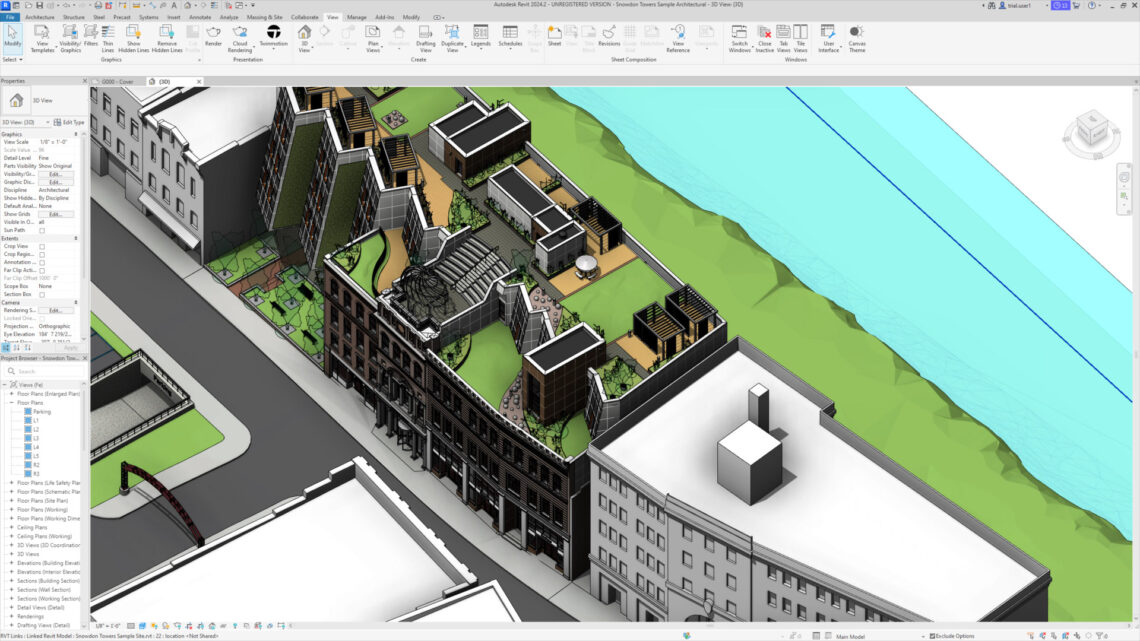1140x641 pixels.
Task: Check the Crop View checkbox
Action: (43, 247)
